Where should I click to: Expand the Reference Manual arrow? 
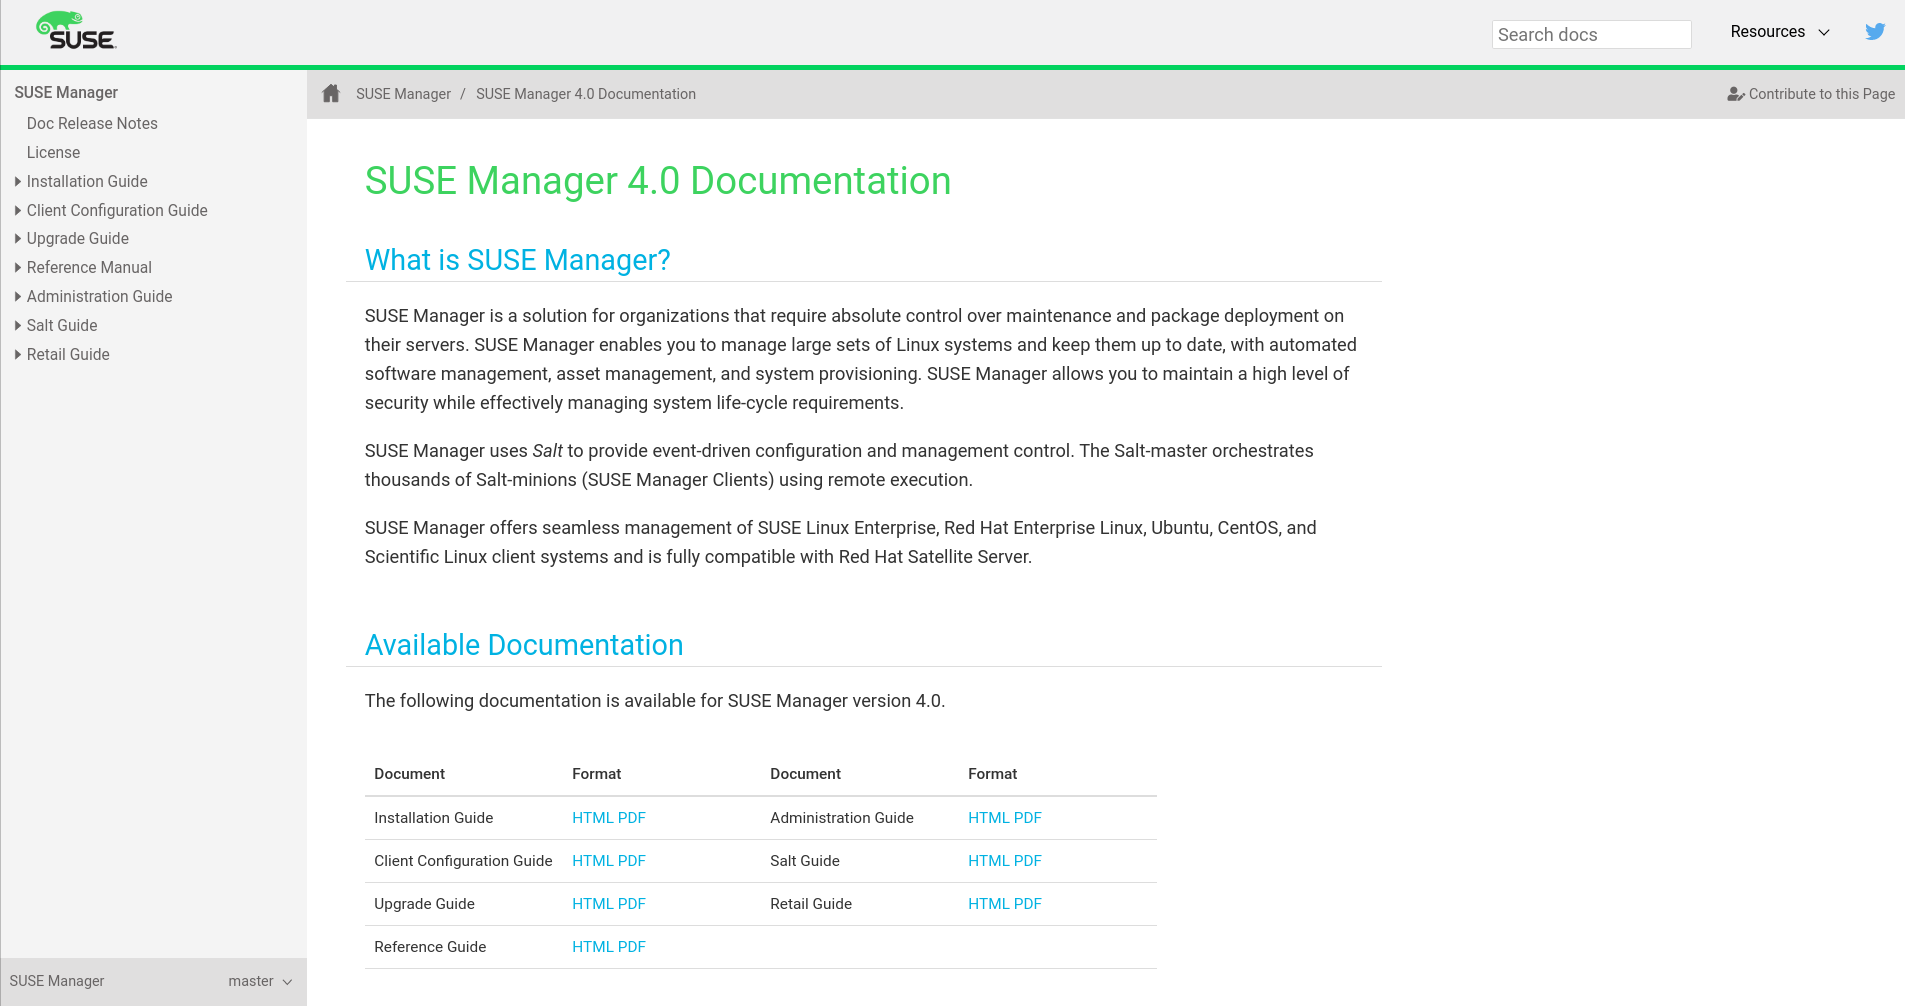pos(18,267)
